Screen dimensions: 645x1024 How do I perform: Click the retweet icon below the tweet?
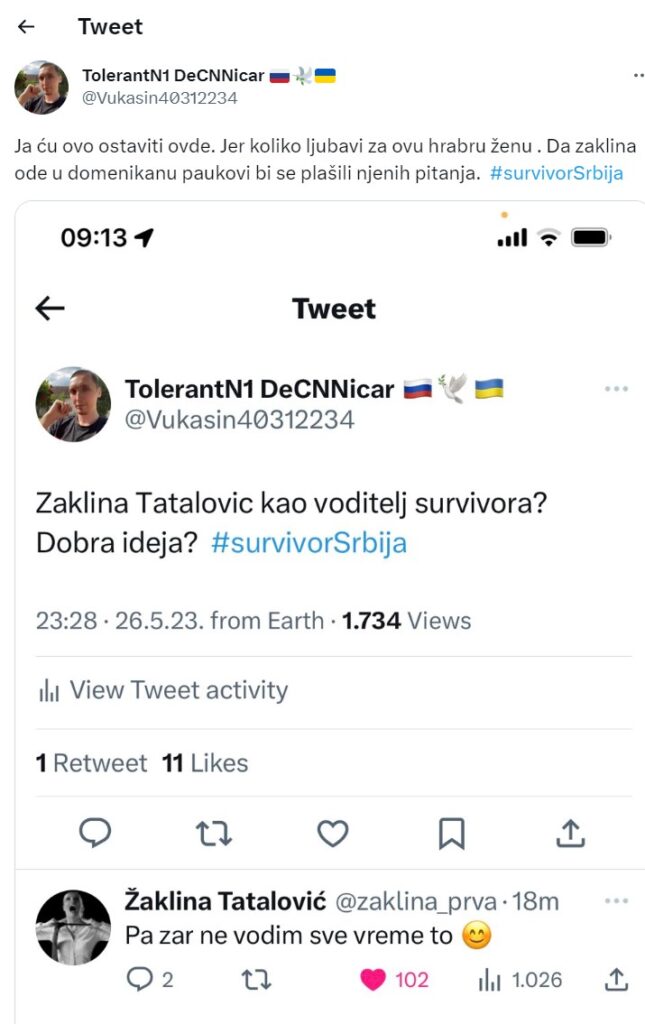(x=214, y=832)
